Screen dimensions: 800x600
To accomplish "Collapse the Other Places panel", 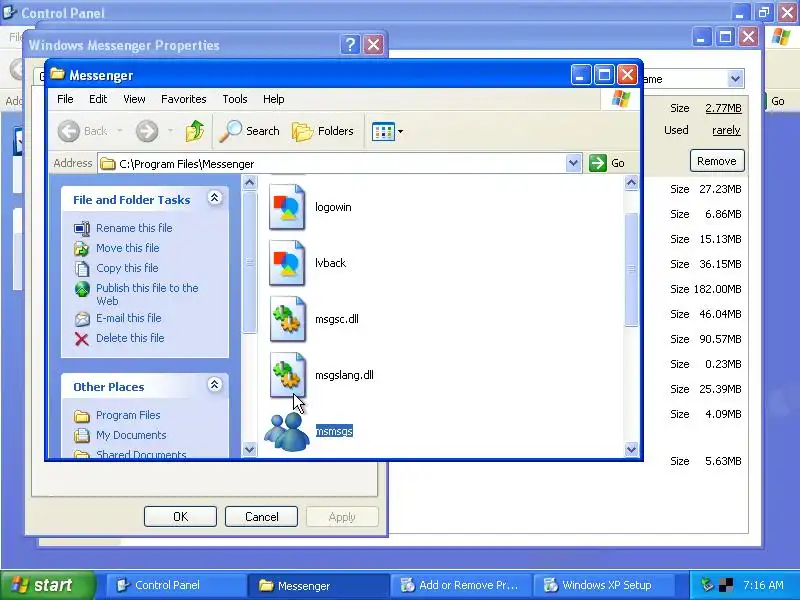I will pyautogui.click(x=214, y=385).
